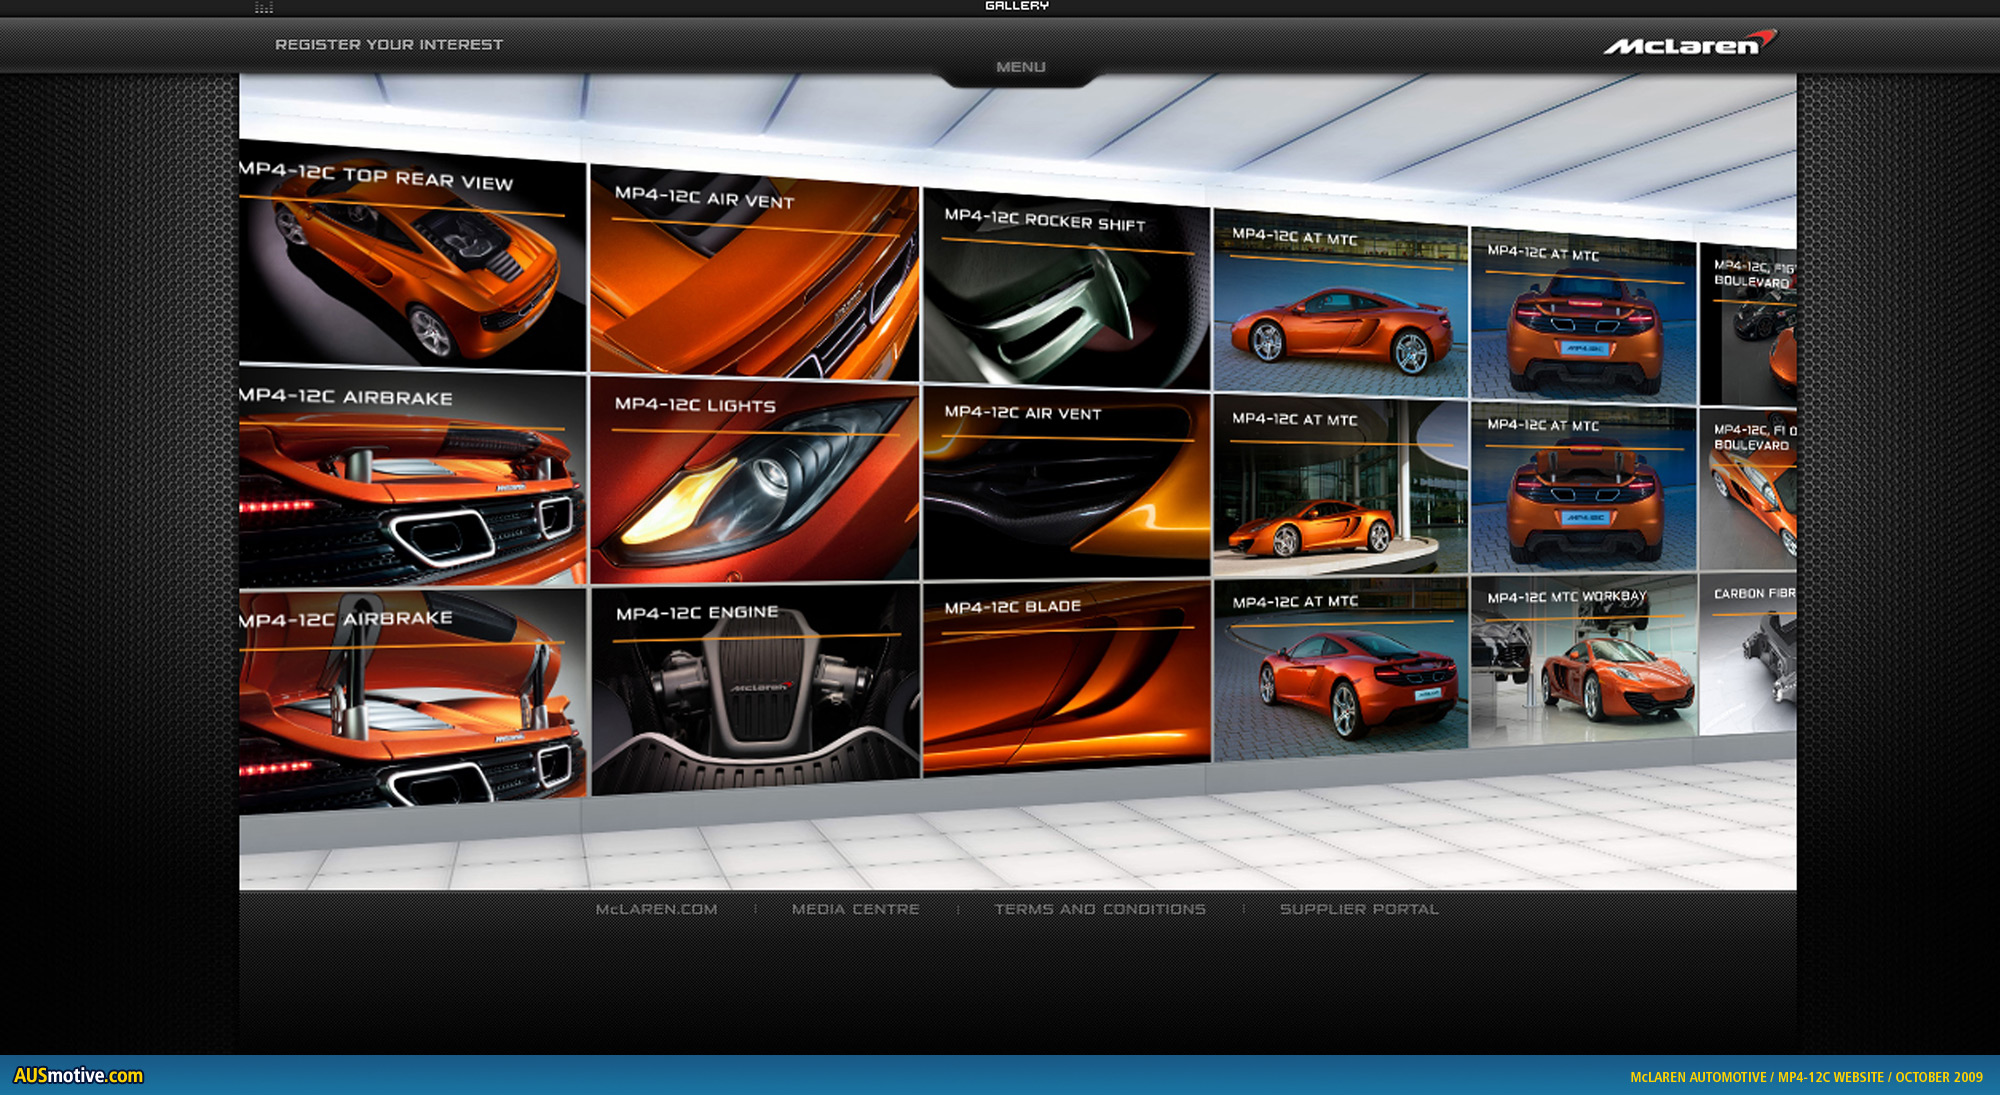Viewport: 2000px width, 1095px height.
Task: Click the McLaren logo
Action: 1690,44
